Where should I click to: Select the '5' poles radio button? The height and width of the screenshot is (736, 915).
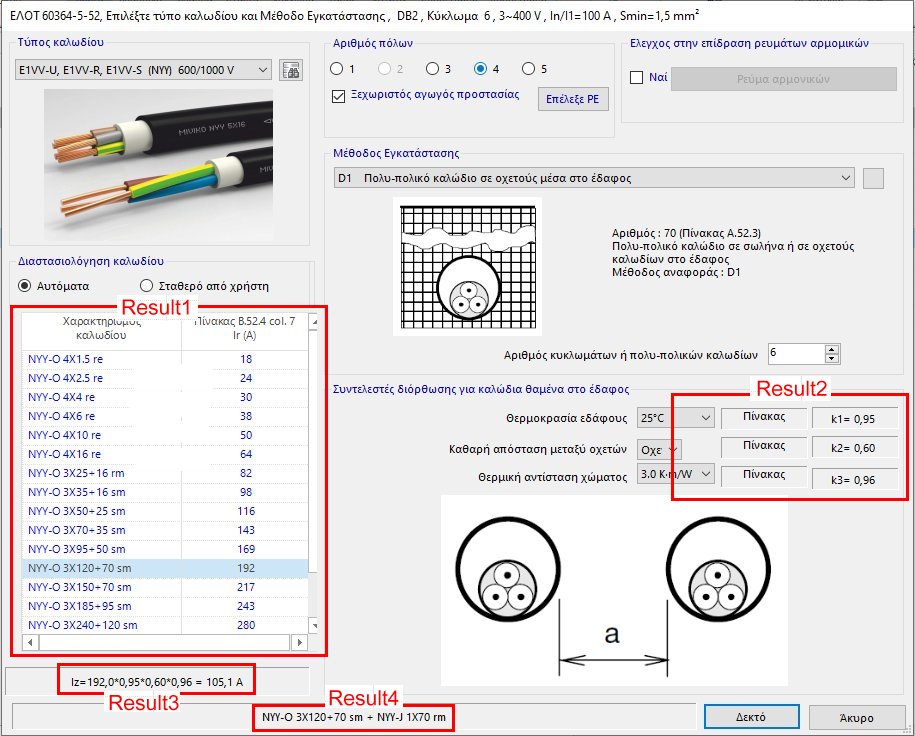click(x=527, y=68)
